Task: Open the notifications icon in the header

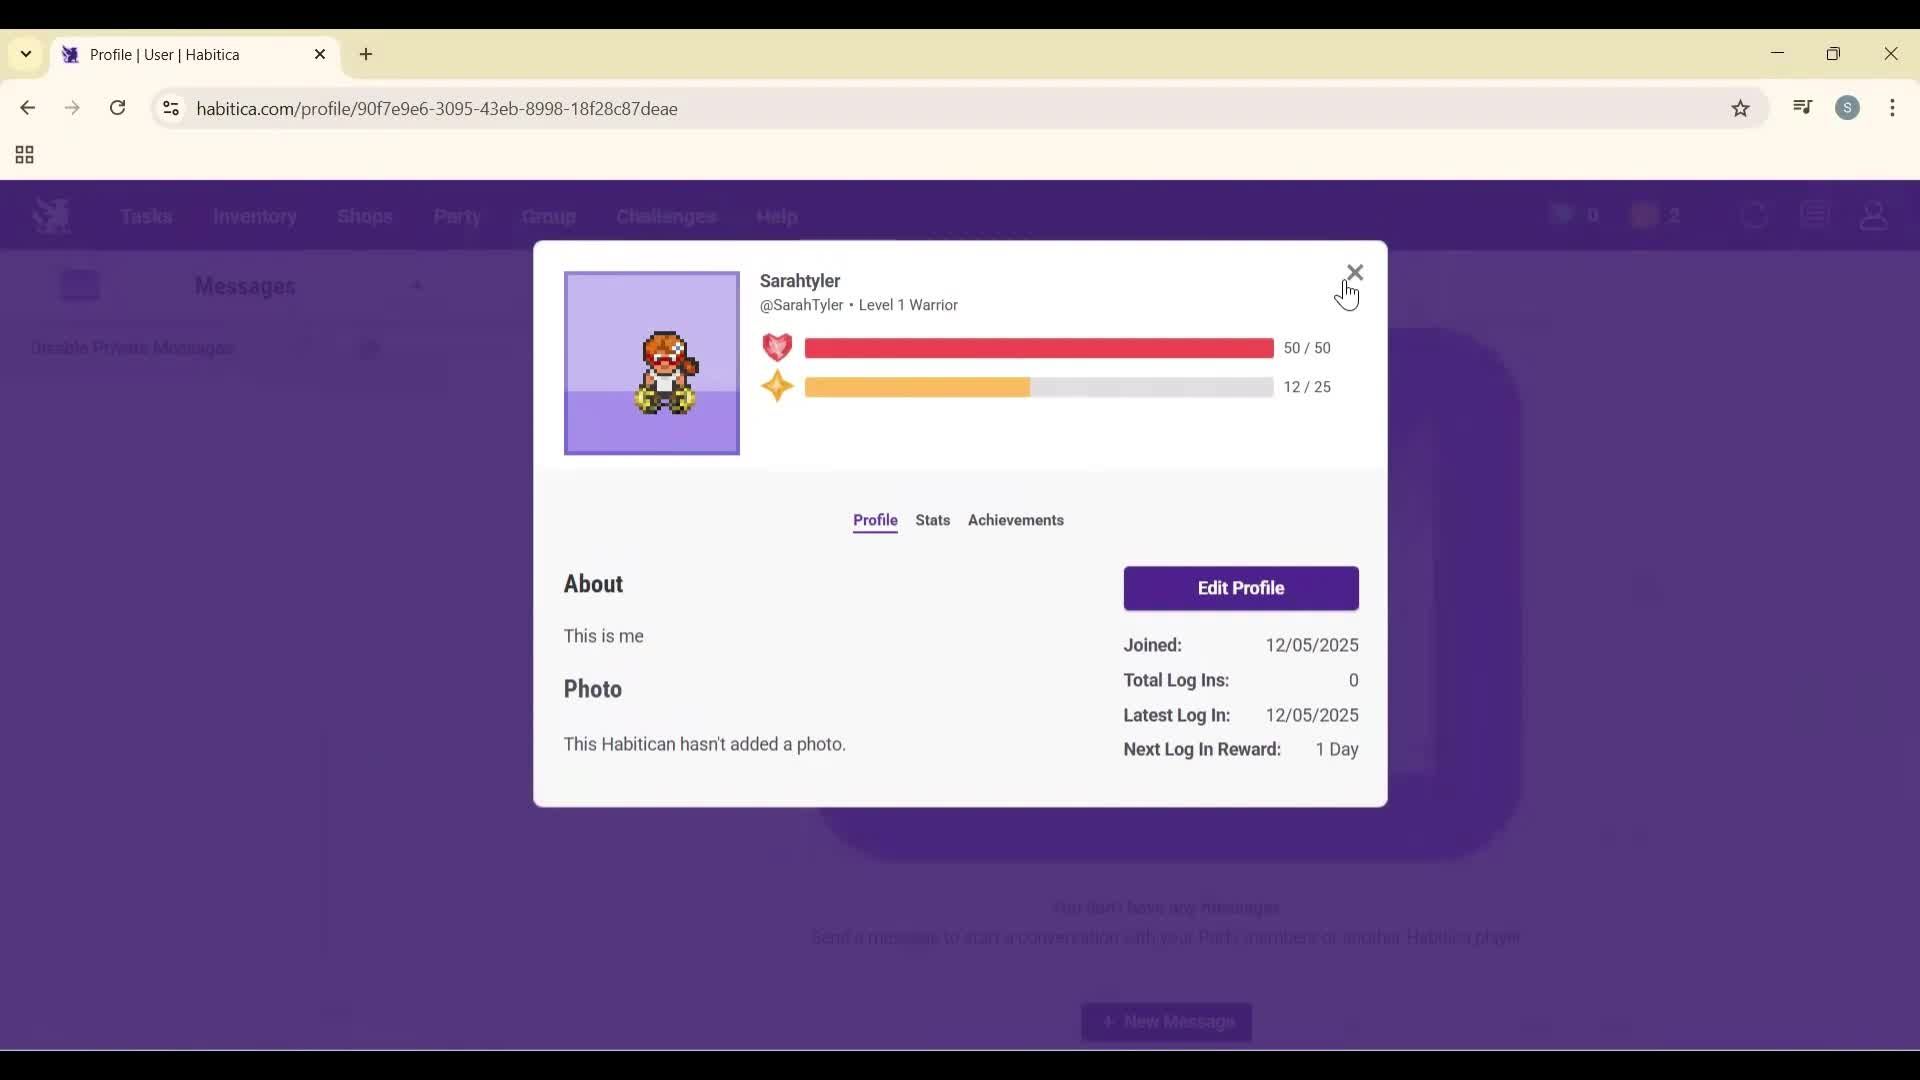Action: (x=1814, y=215)
